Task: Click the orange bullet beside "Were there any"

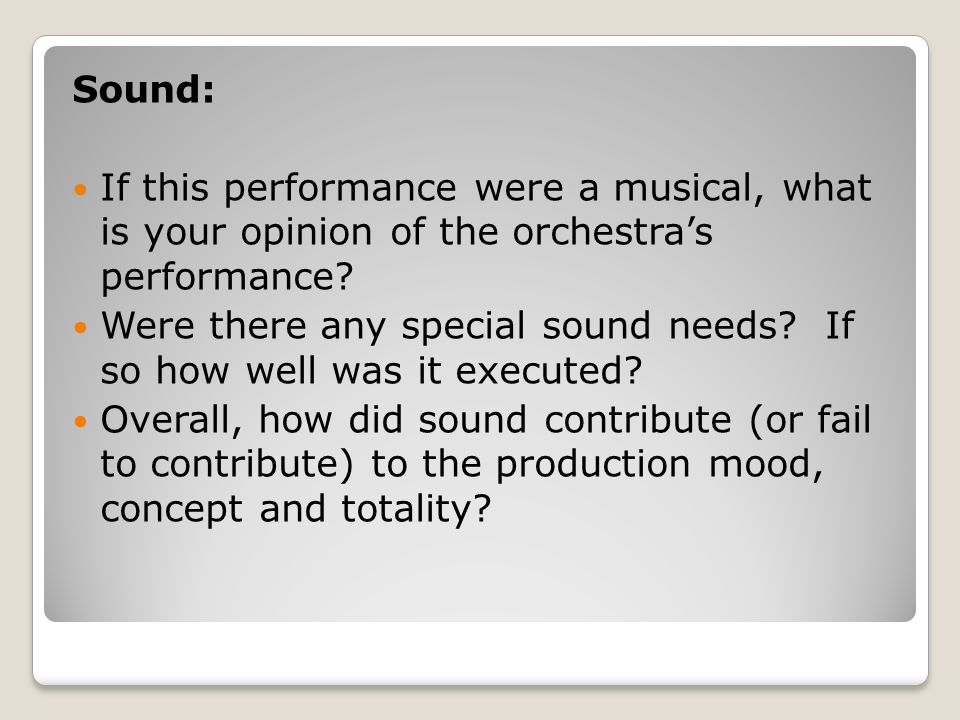Action: pos(80,328)
